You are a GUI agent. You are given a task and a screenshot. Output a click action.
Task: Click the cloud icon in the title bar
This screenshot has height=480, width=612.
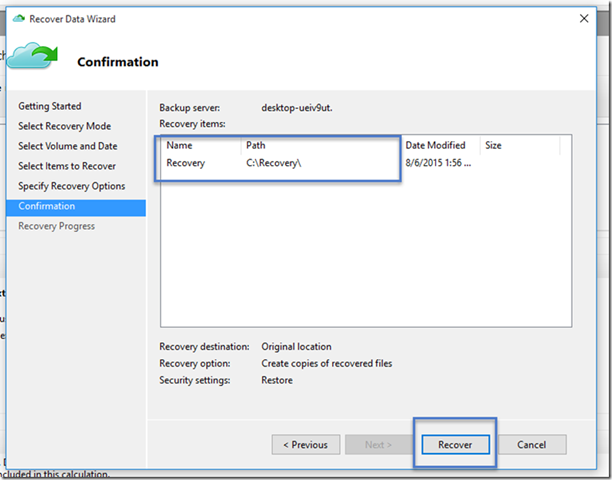[x=18, y=18]
